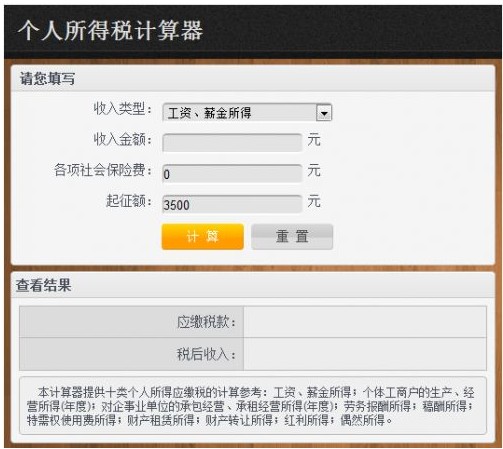This screenshot has width=503, height=449.
Task: Click the 收入金额 label
Action: [x=122, y=139]
